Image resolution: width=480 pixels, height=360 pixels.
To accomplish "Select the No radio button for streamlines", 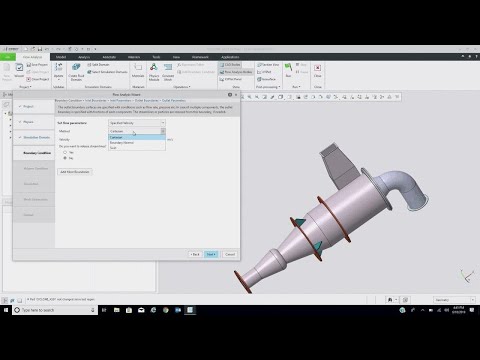I will pos(65,158).
